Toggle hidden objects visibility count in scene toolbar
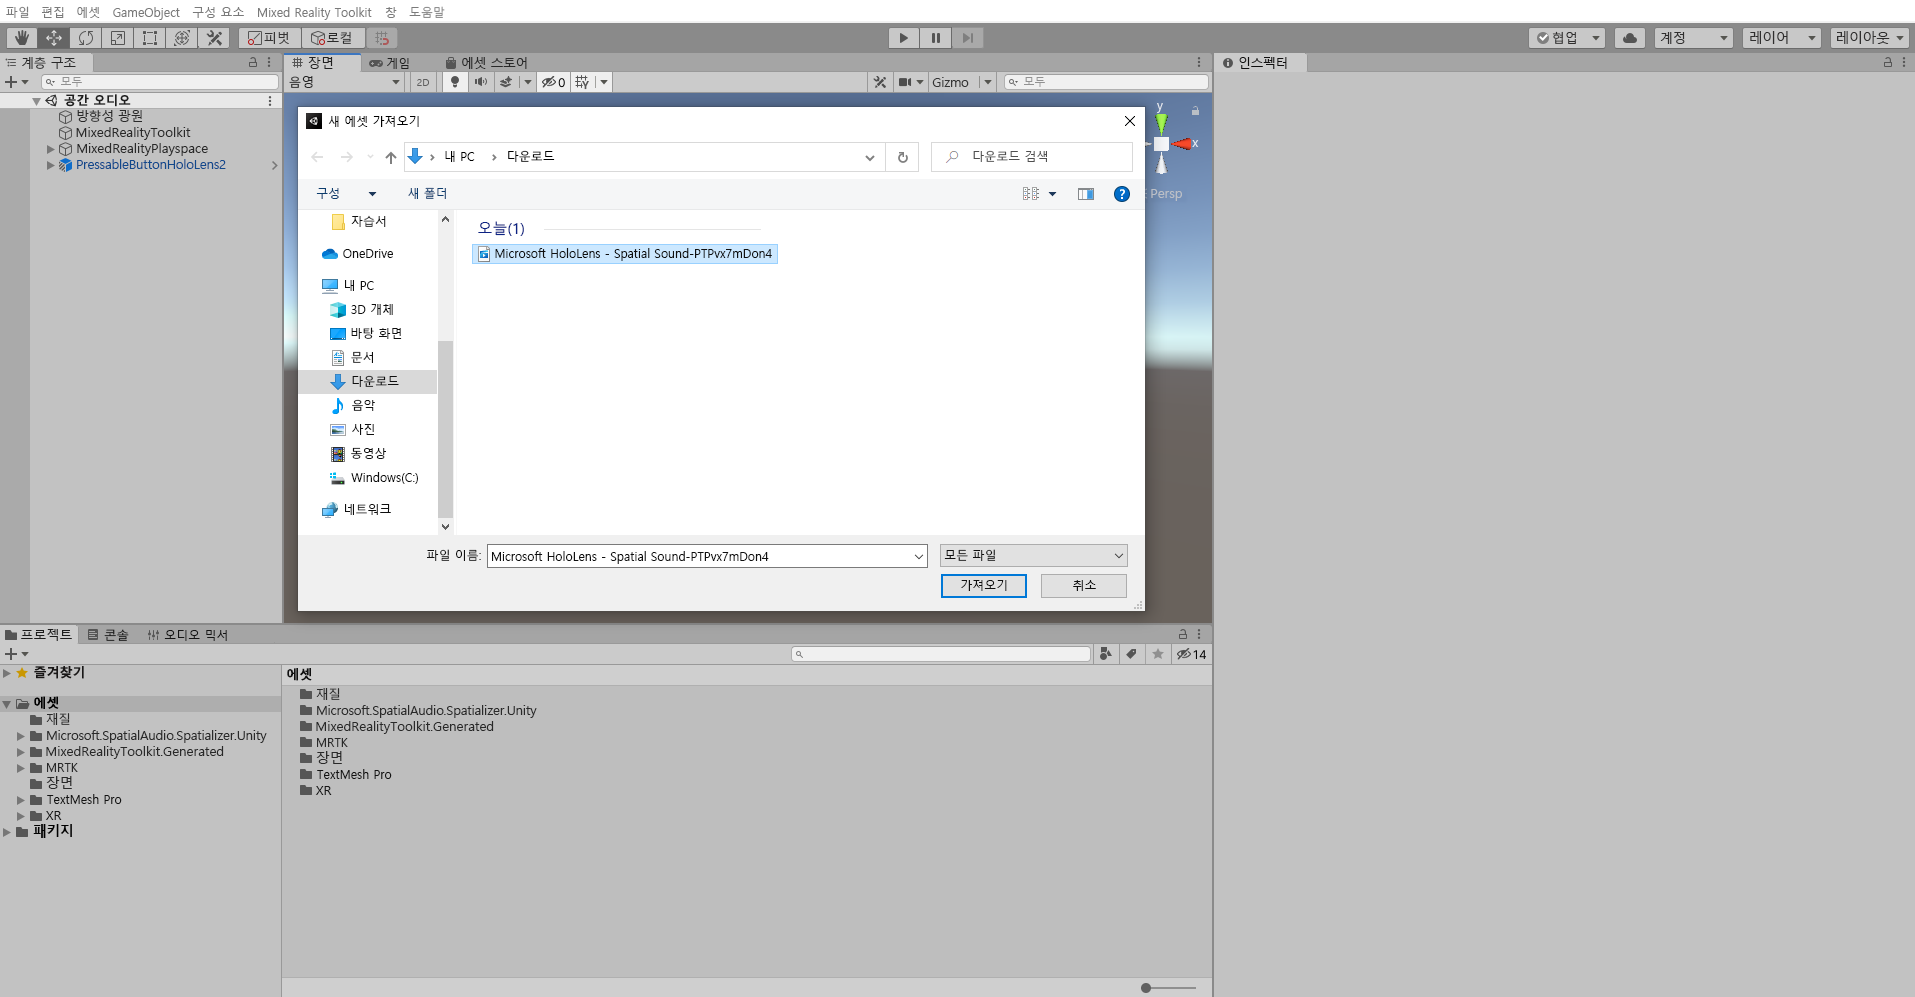 (554, 82)
